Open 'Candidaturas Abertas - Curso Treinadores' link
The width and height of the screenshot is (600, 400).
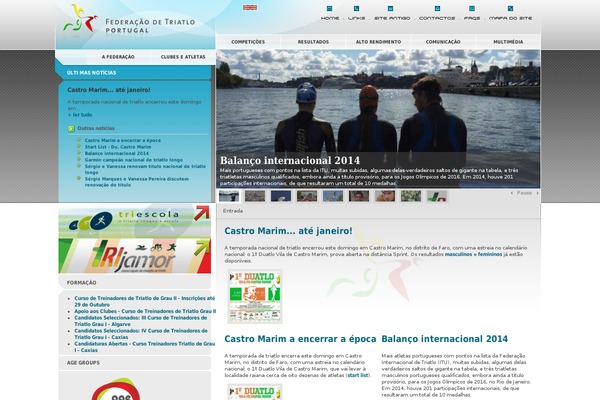[x=145, y=347]
